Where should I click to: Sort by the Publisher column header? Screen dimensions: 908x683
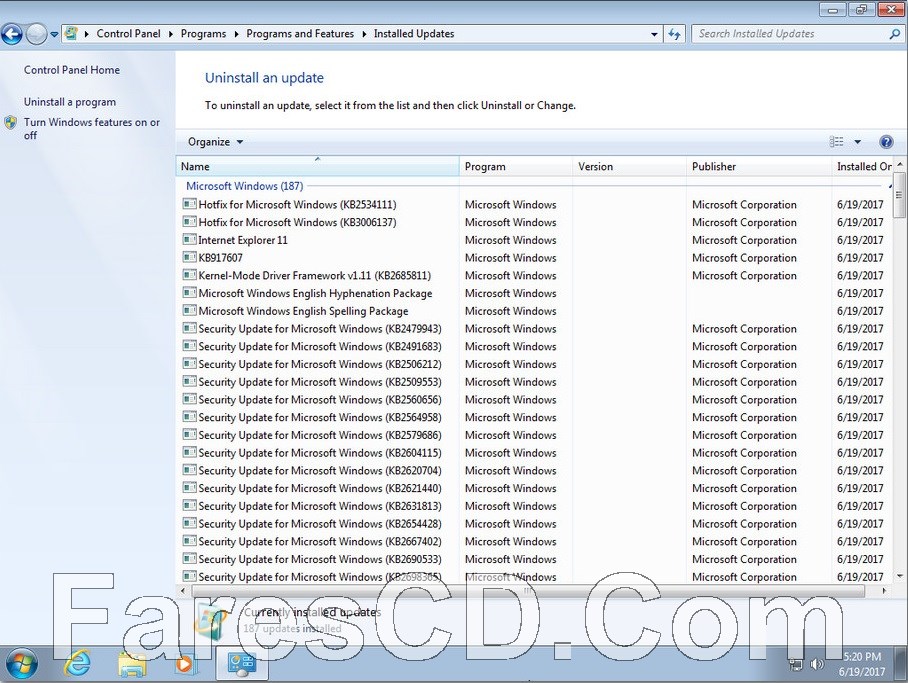[759, 167]
